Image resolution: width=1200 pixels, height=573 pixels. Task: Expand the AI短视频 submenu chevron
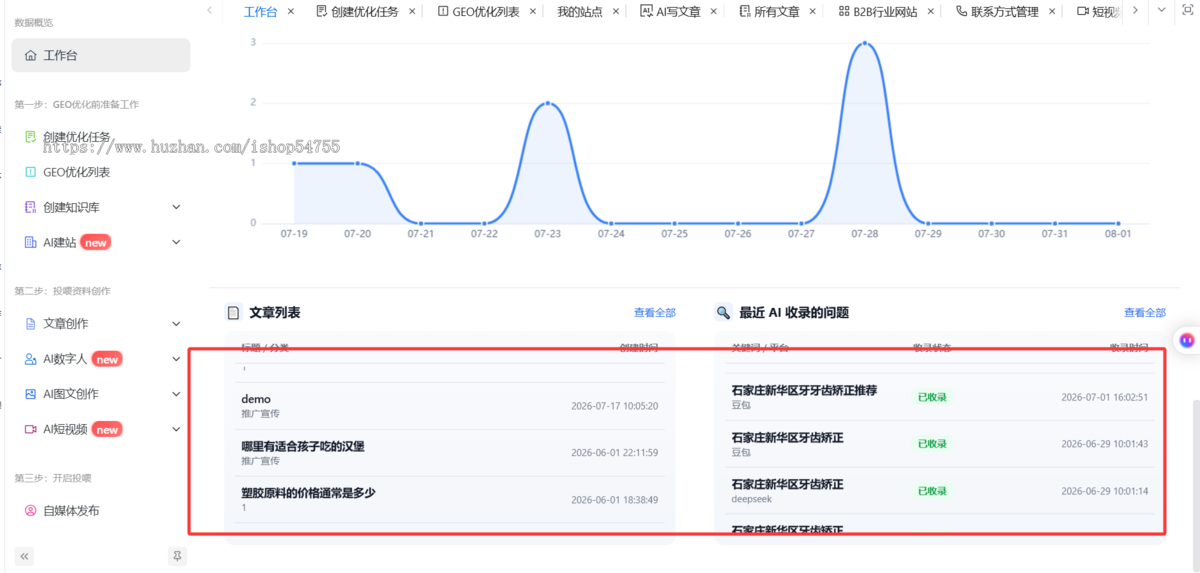pyautogui.click(x=176, y=429)
